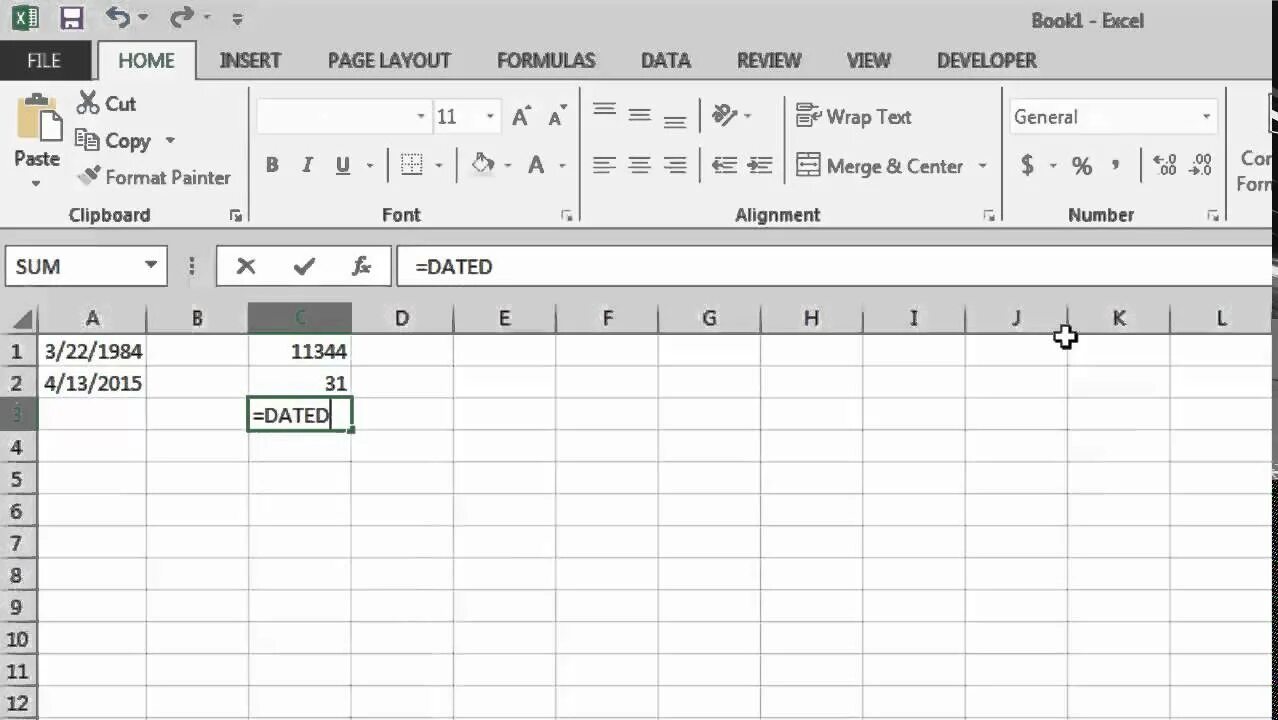Confirm formula entry with checkmark

pos(304,266)
